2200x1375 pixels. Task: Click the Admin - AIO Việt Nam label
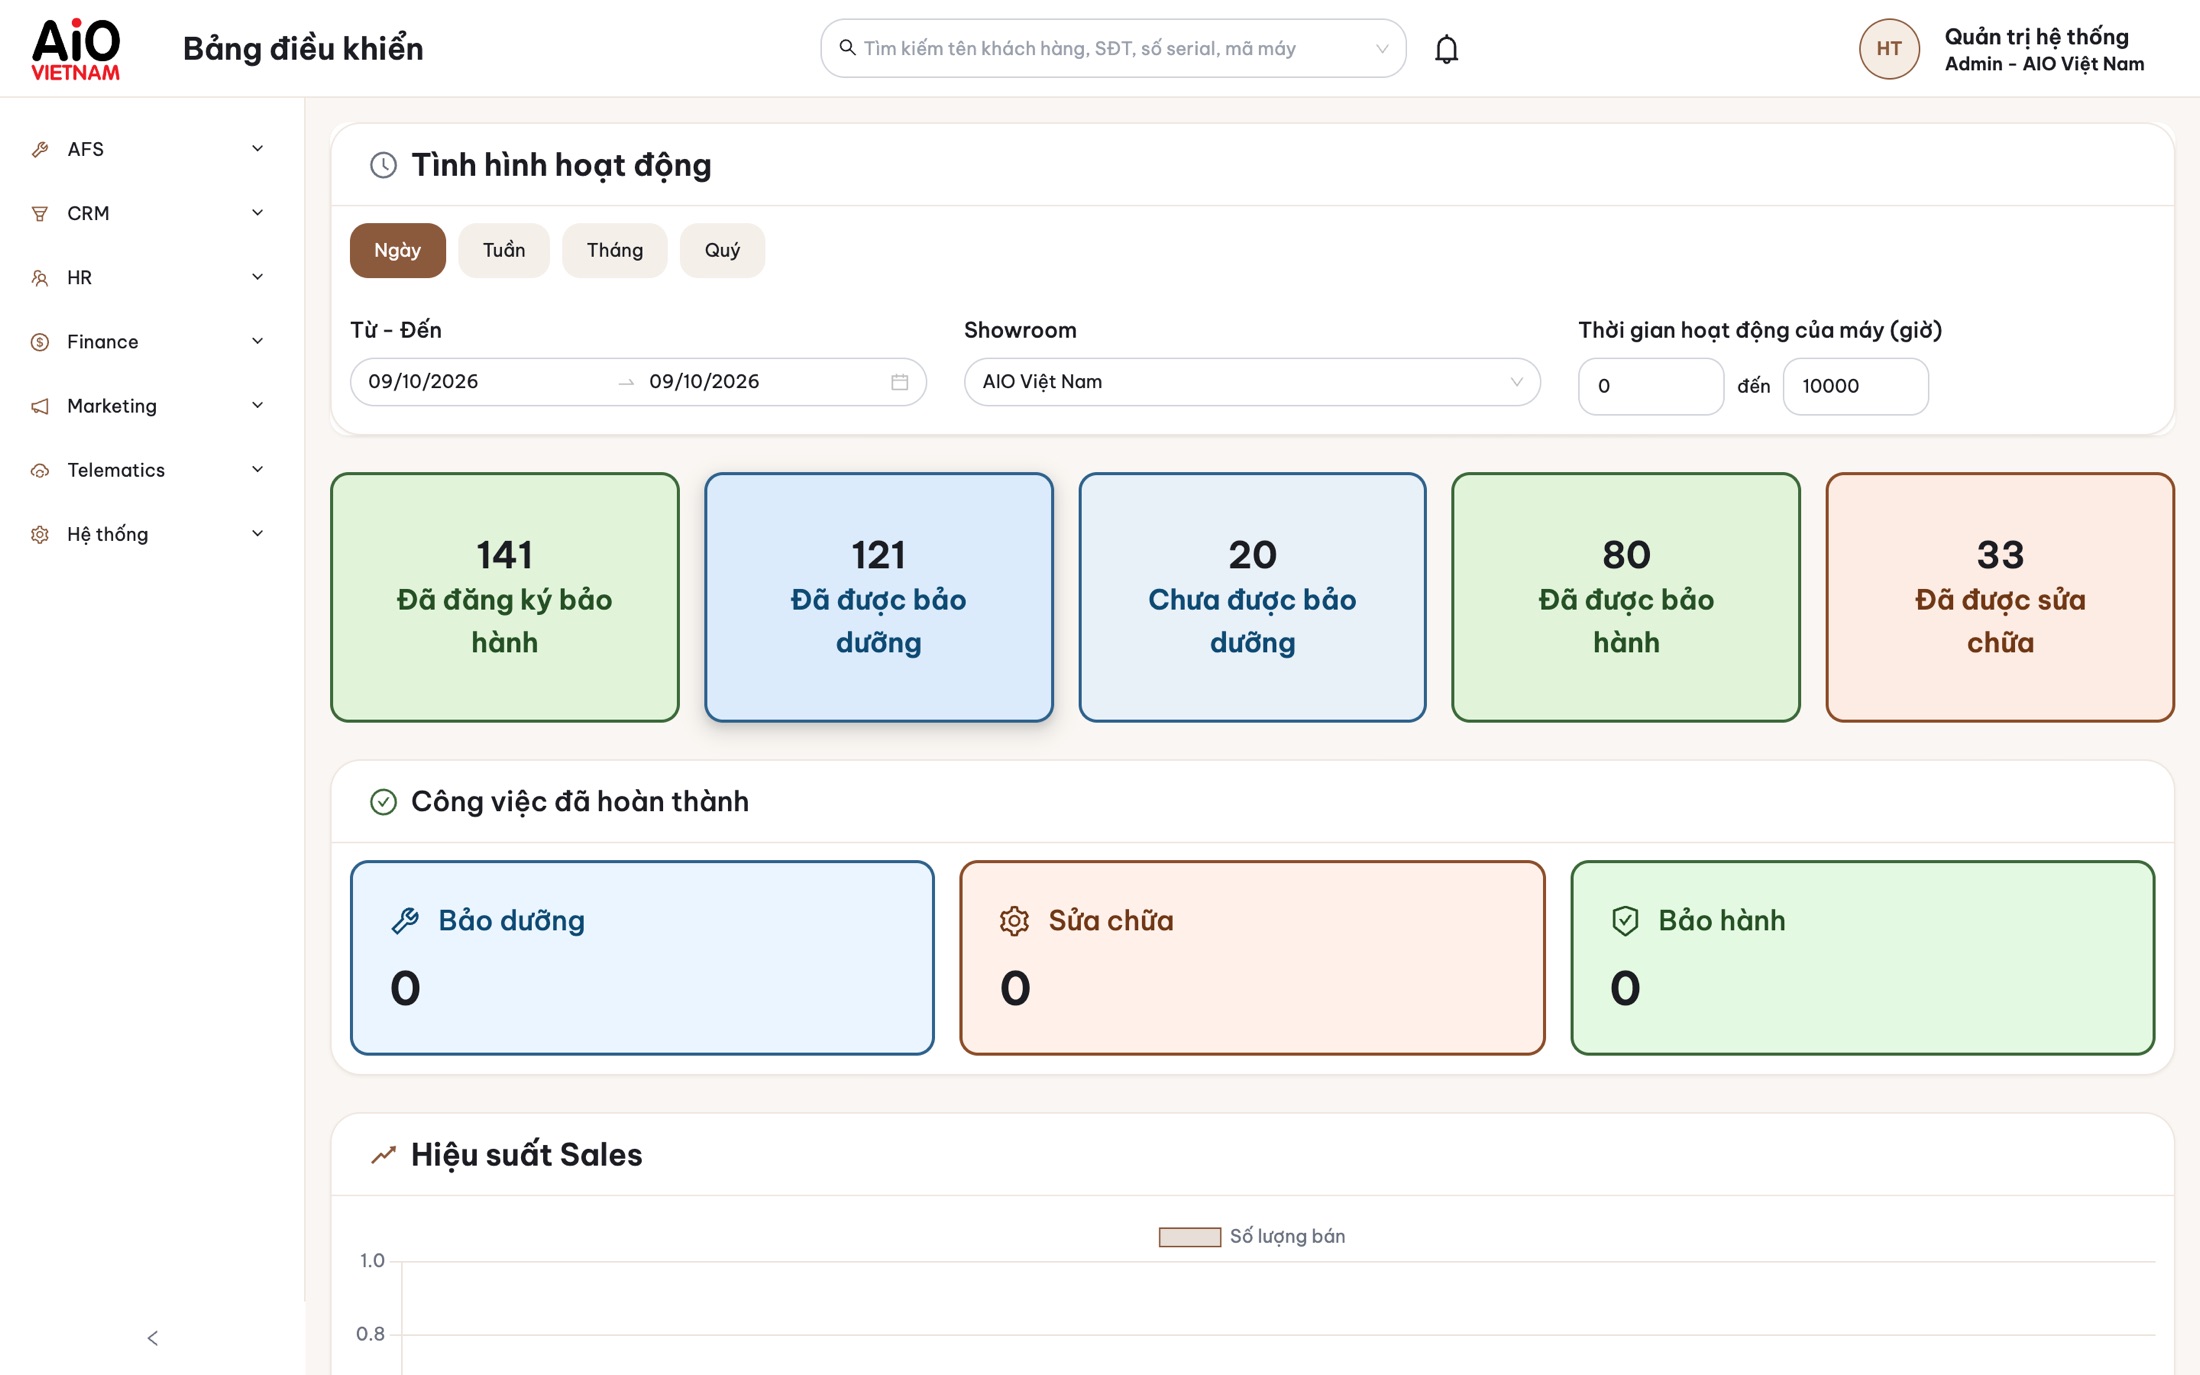coord(2044,64)
